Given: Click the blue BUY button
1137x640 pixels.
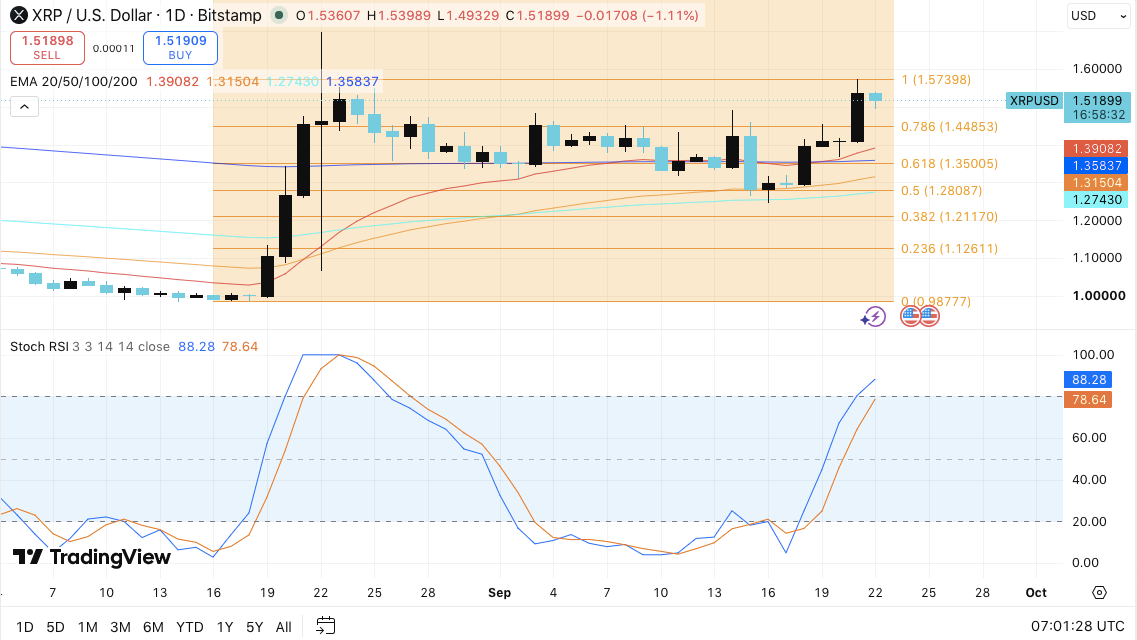Looking at the screenshot, I should 181,48.
